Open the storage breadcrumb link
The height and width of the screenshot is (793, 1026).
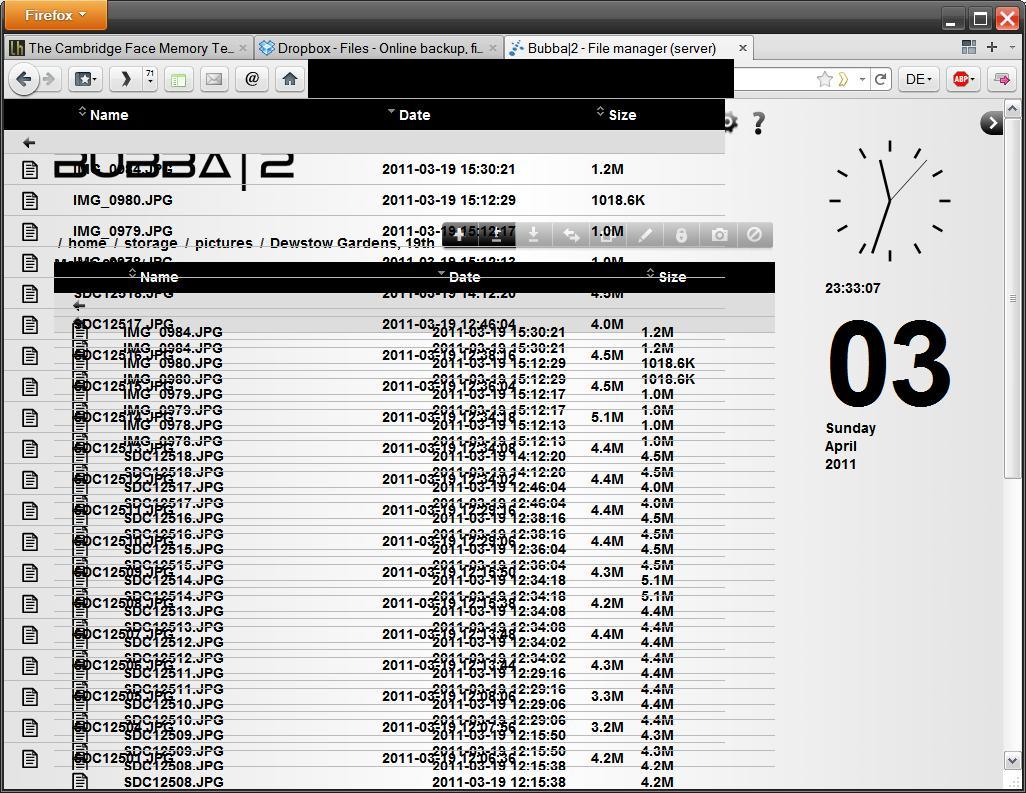pos(150,243)
